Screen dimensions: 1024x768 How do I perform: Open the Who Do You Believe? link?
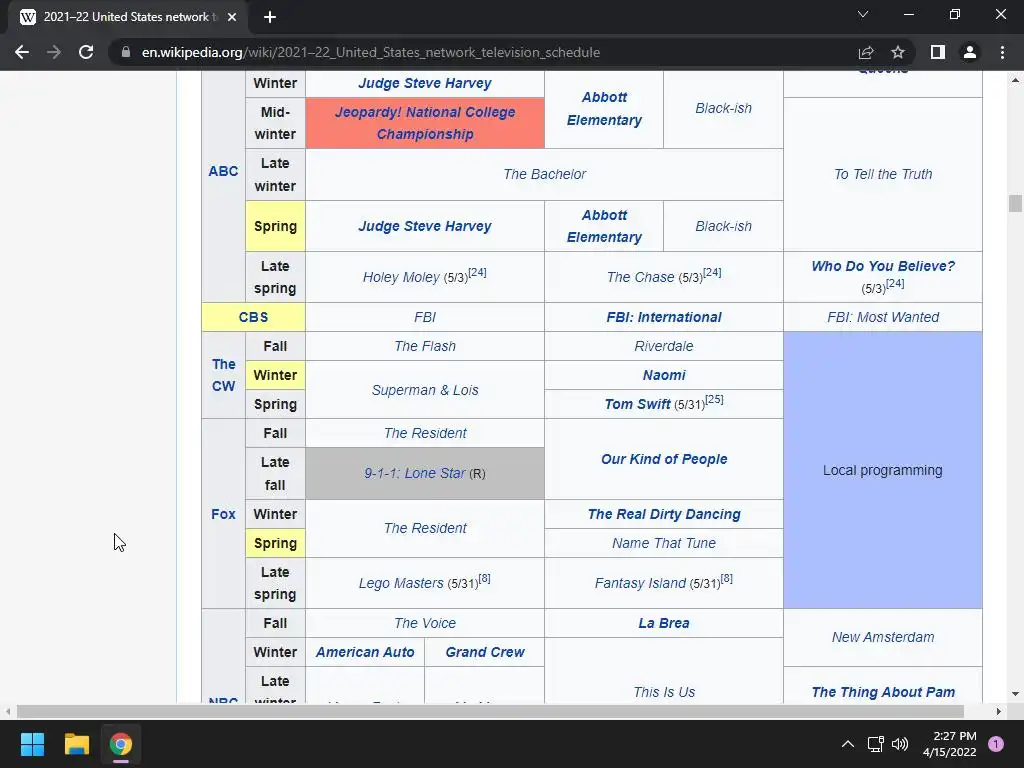point(883,266)
